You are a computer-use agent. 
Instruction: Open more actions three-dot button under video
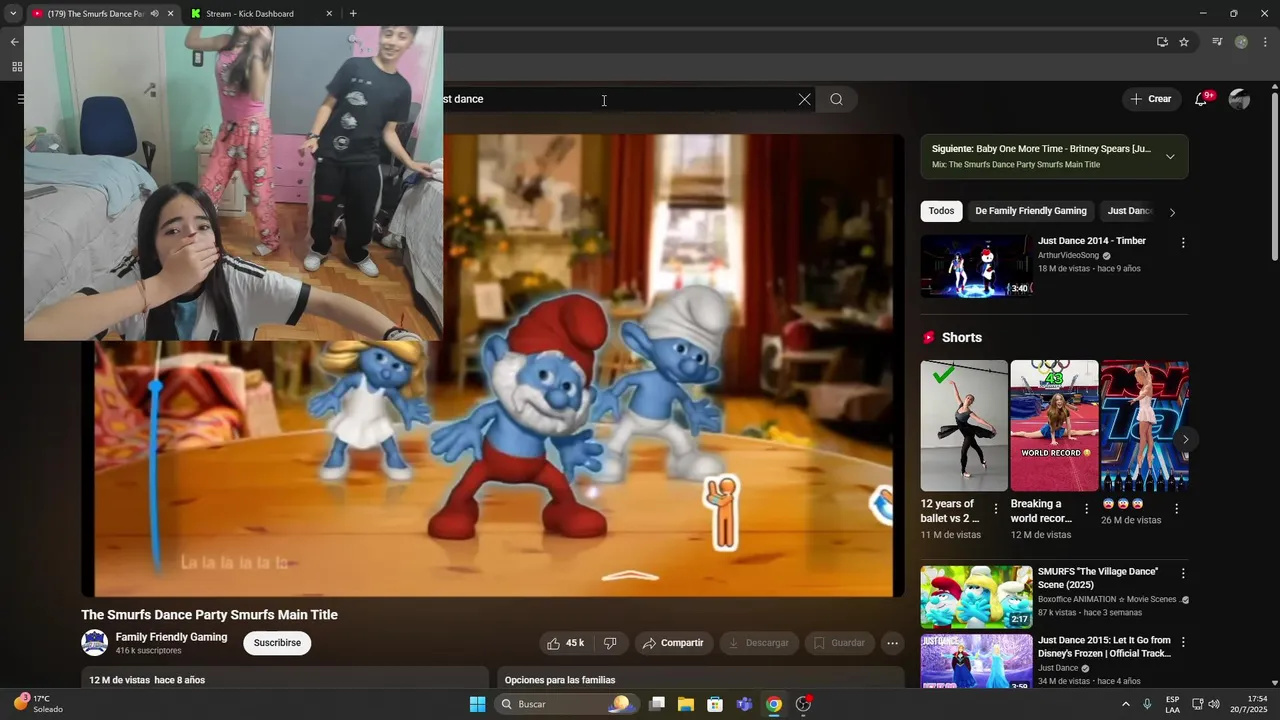coord(893,643)
